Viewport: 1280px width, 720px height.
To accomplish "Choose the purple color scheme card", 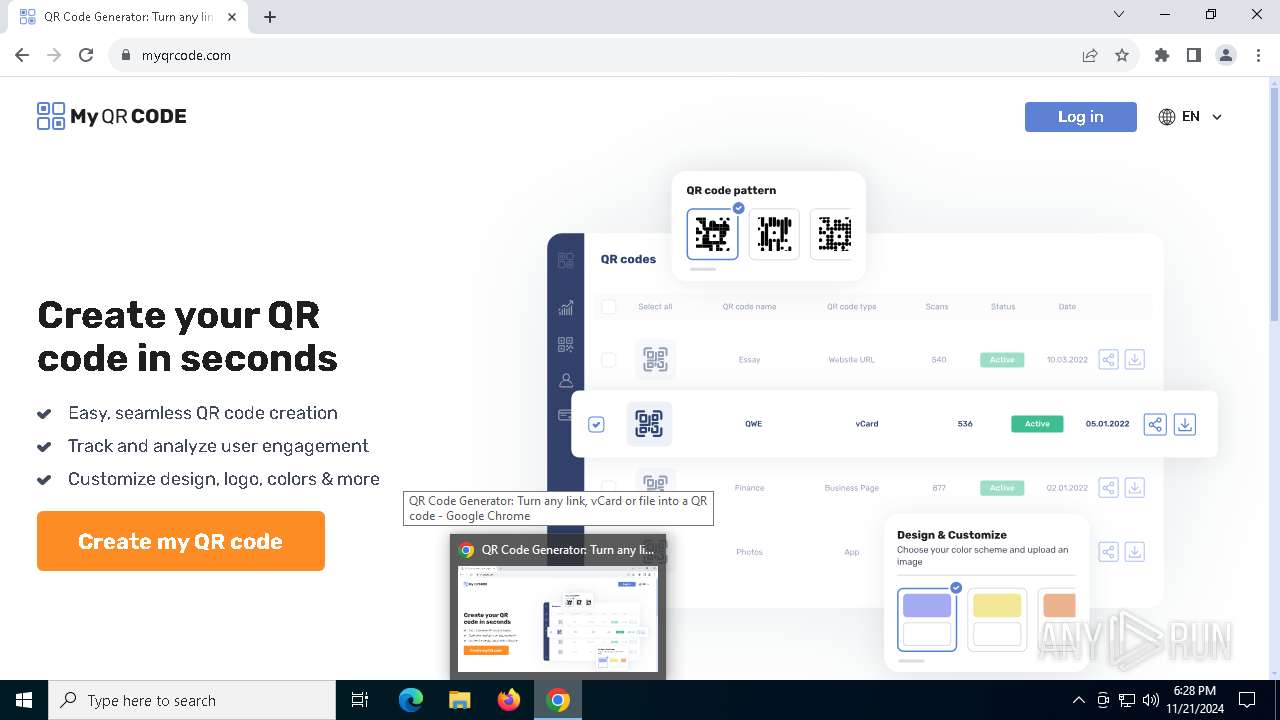I will click(x=927, y=620).
